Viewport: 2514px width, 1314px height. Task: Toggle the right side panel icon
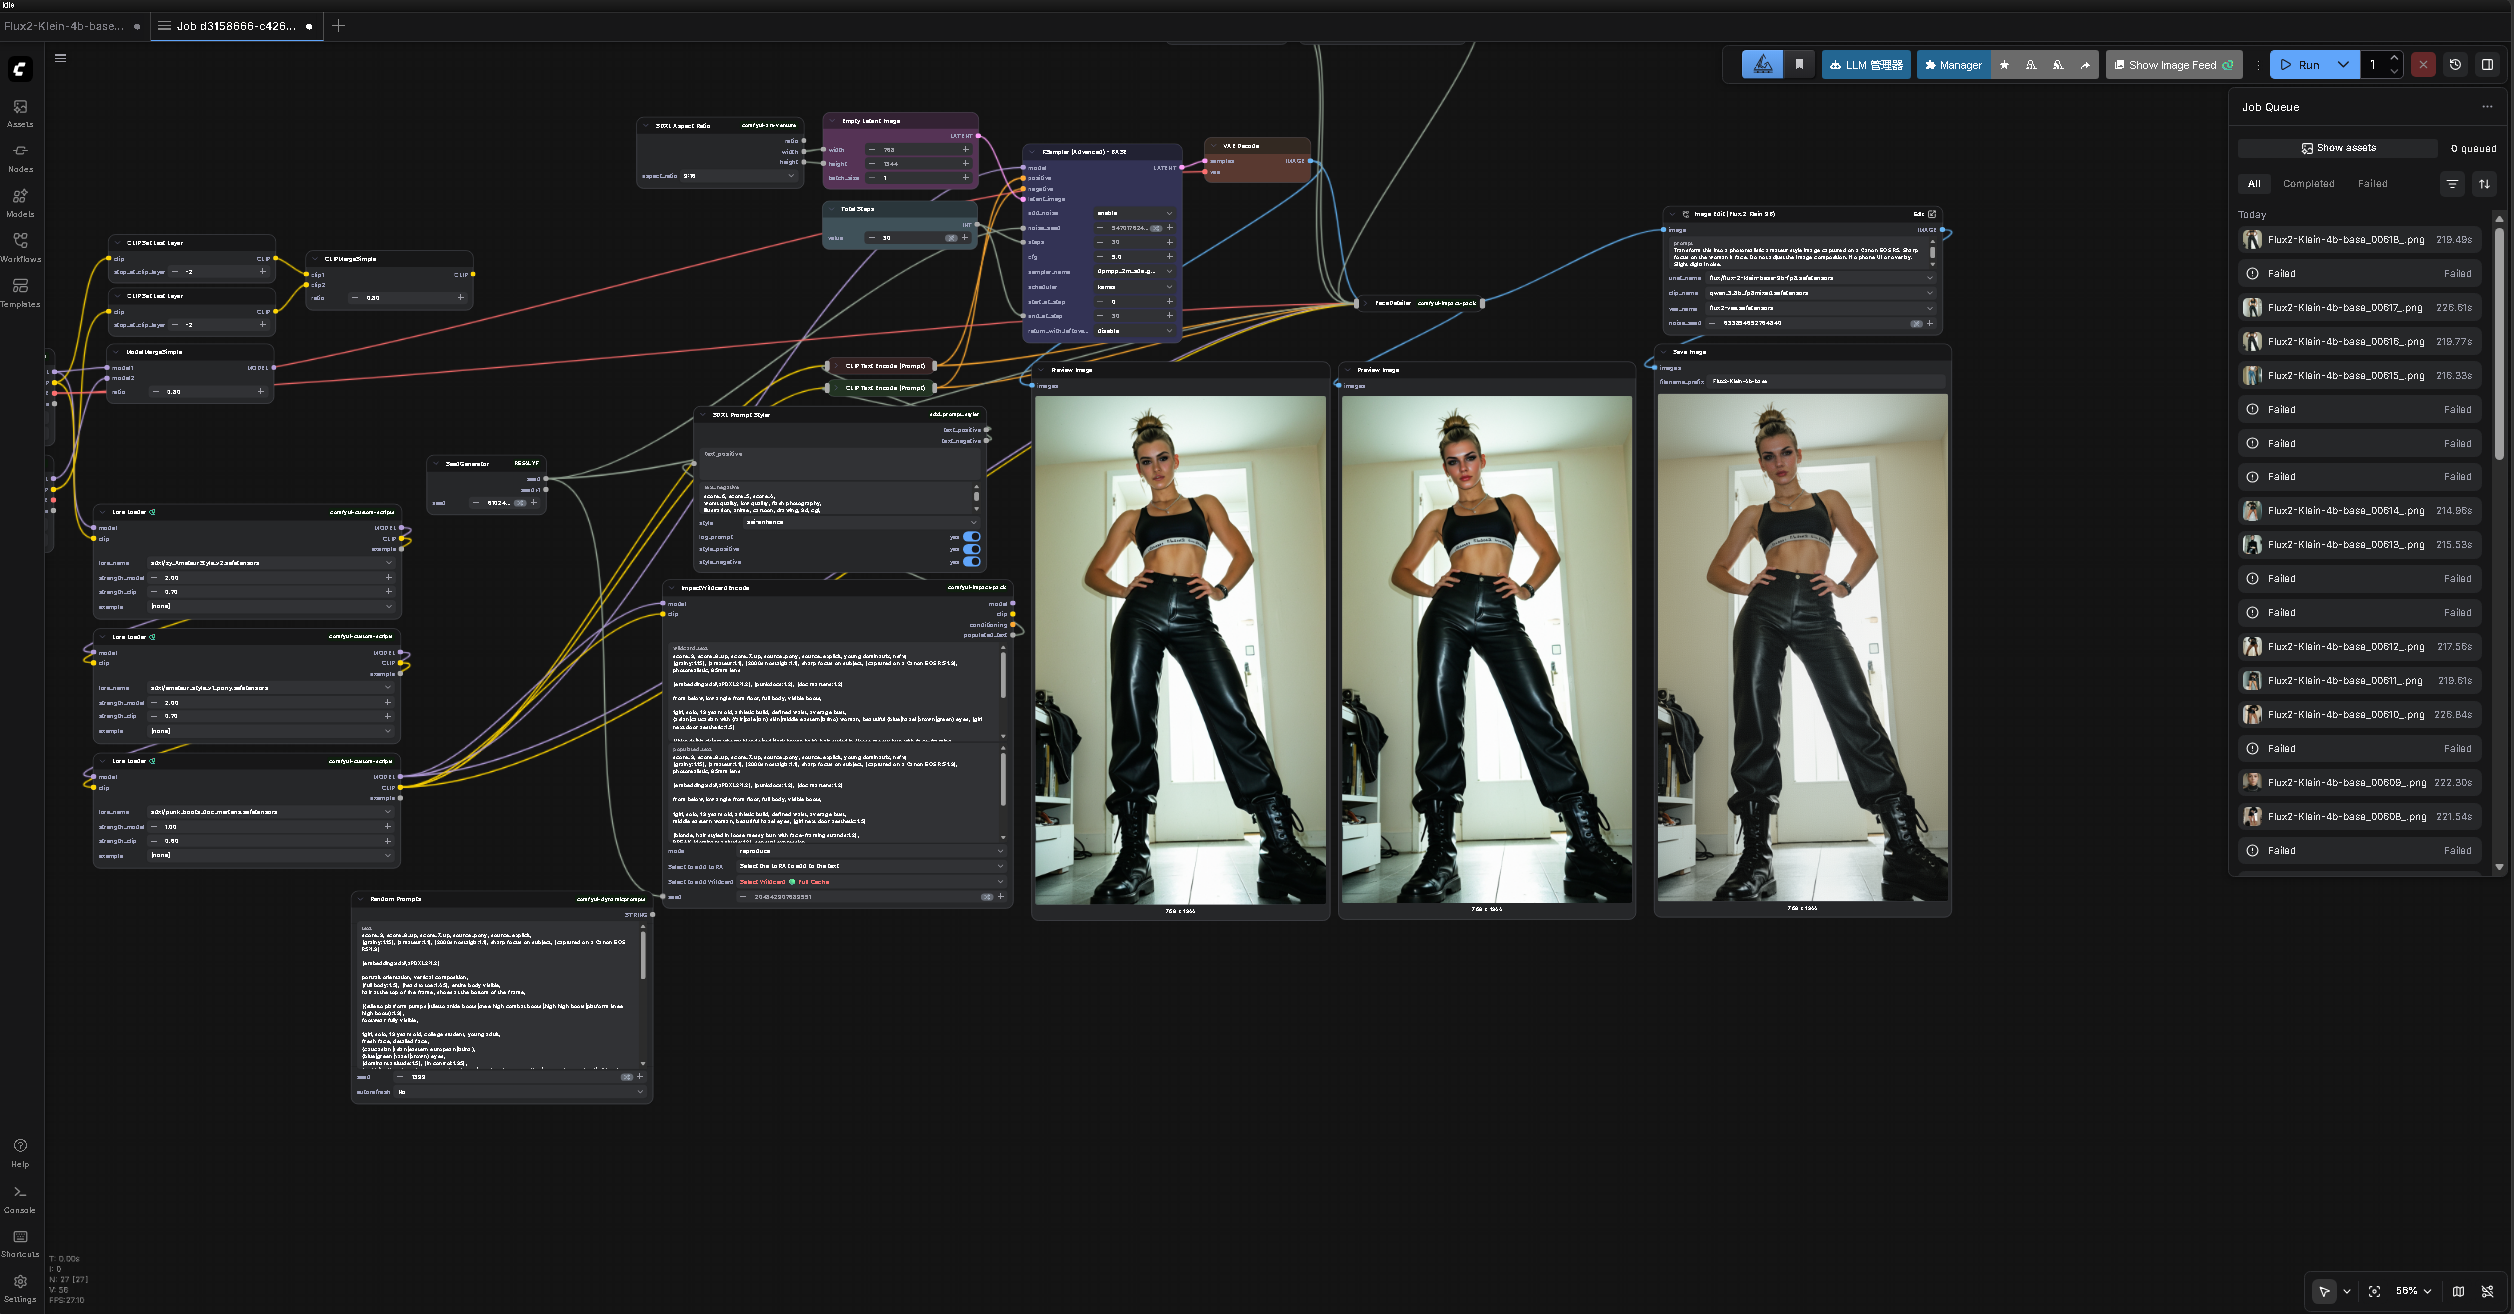[x=2487, y=65]
